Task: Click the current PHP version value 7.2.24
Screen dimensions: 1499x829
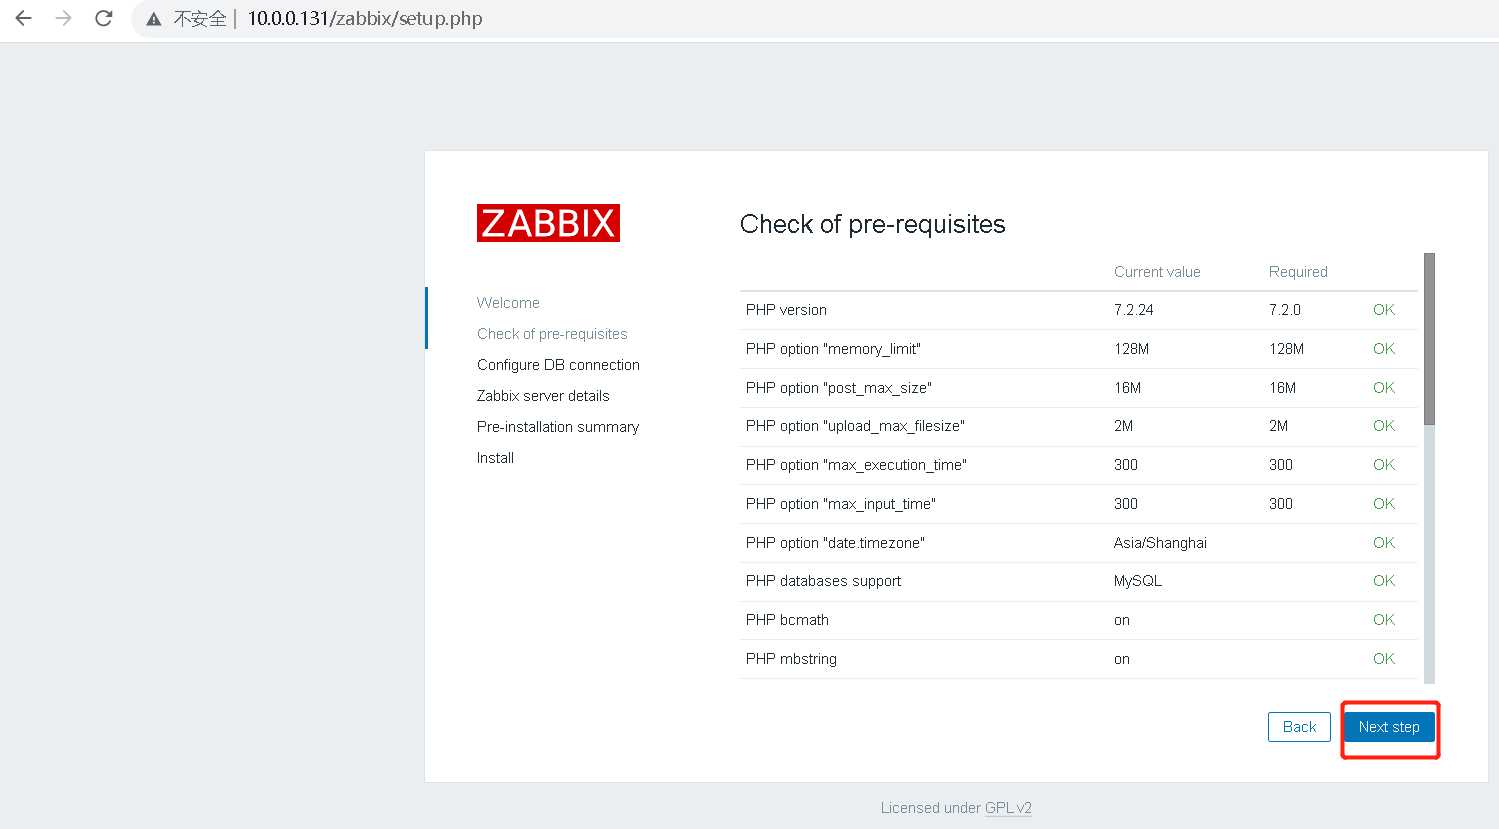Action: pyautogui.click(x=1134, y=310)
